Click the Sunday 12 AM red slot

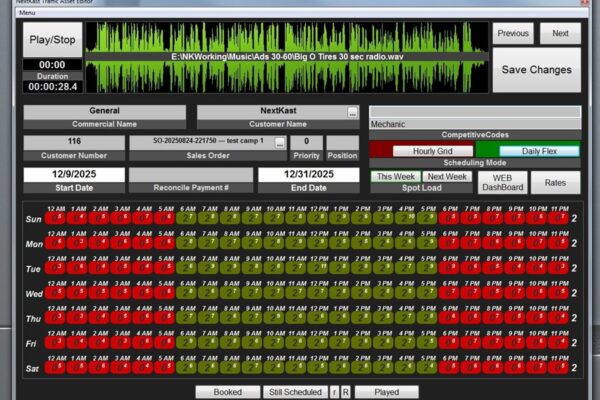click(58, 218)
